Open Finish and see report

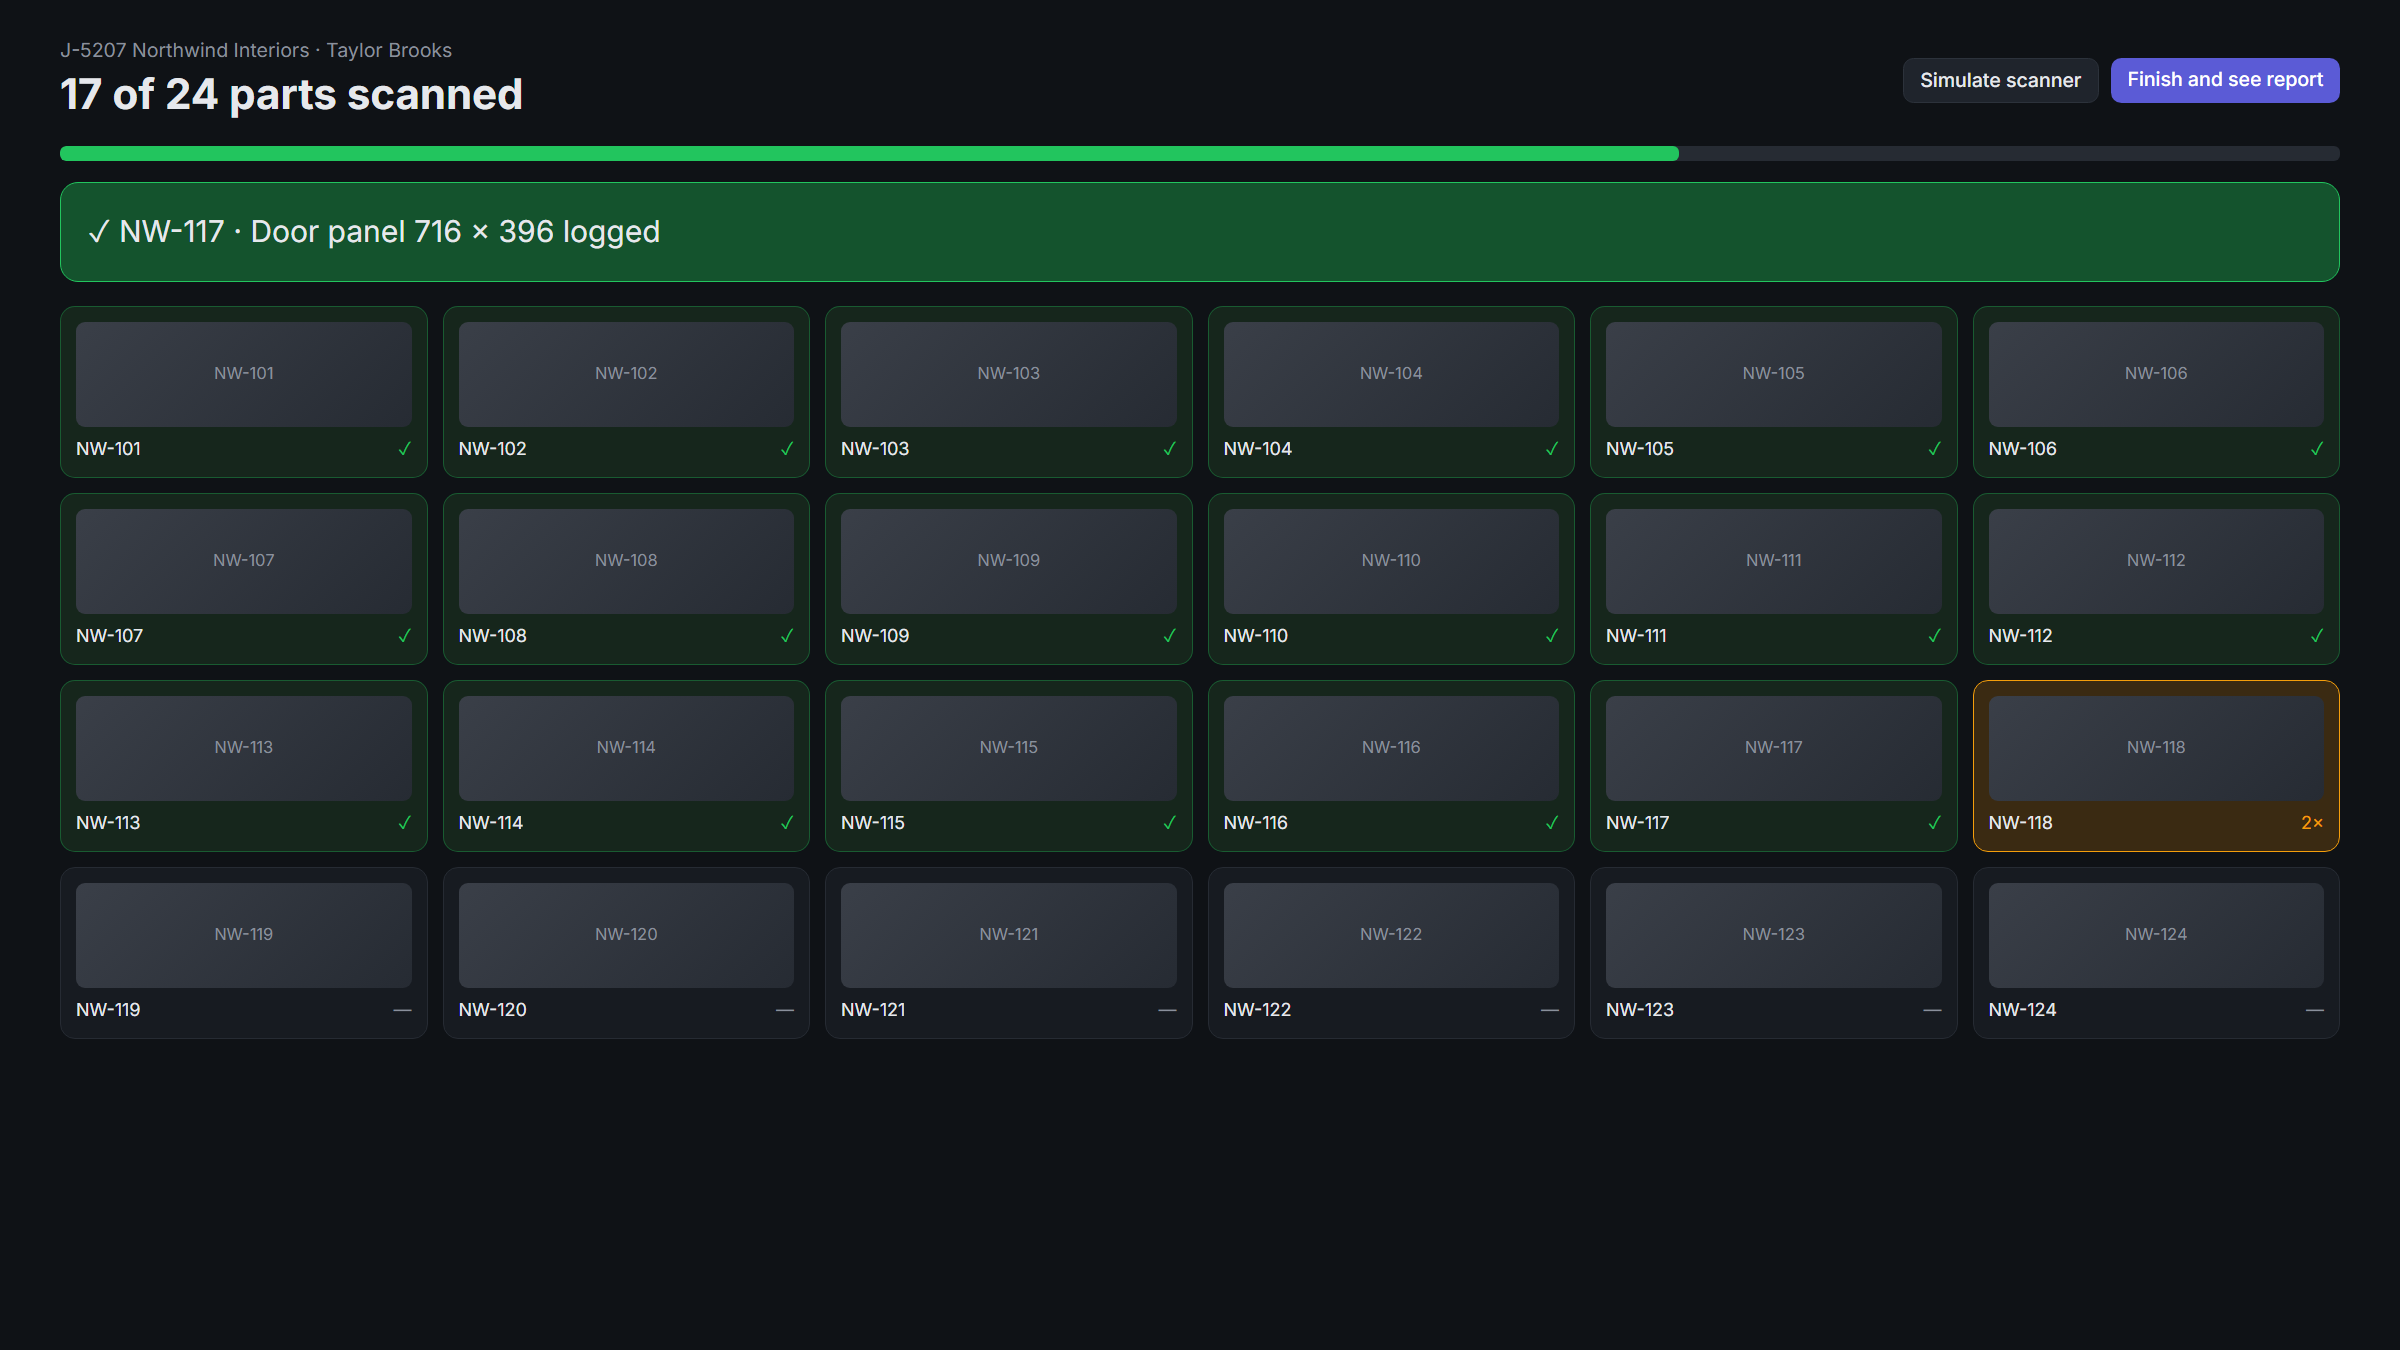click(x=2224, y=80)
